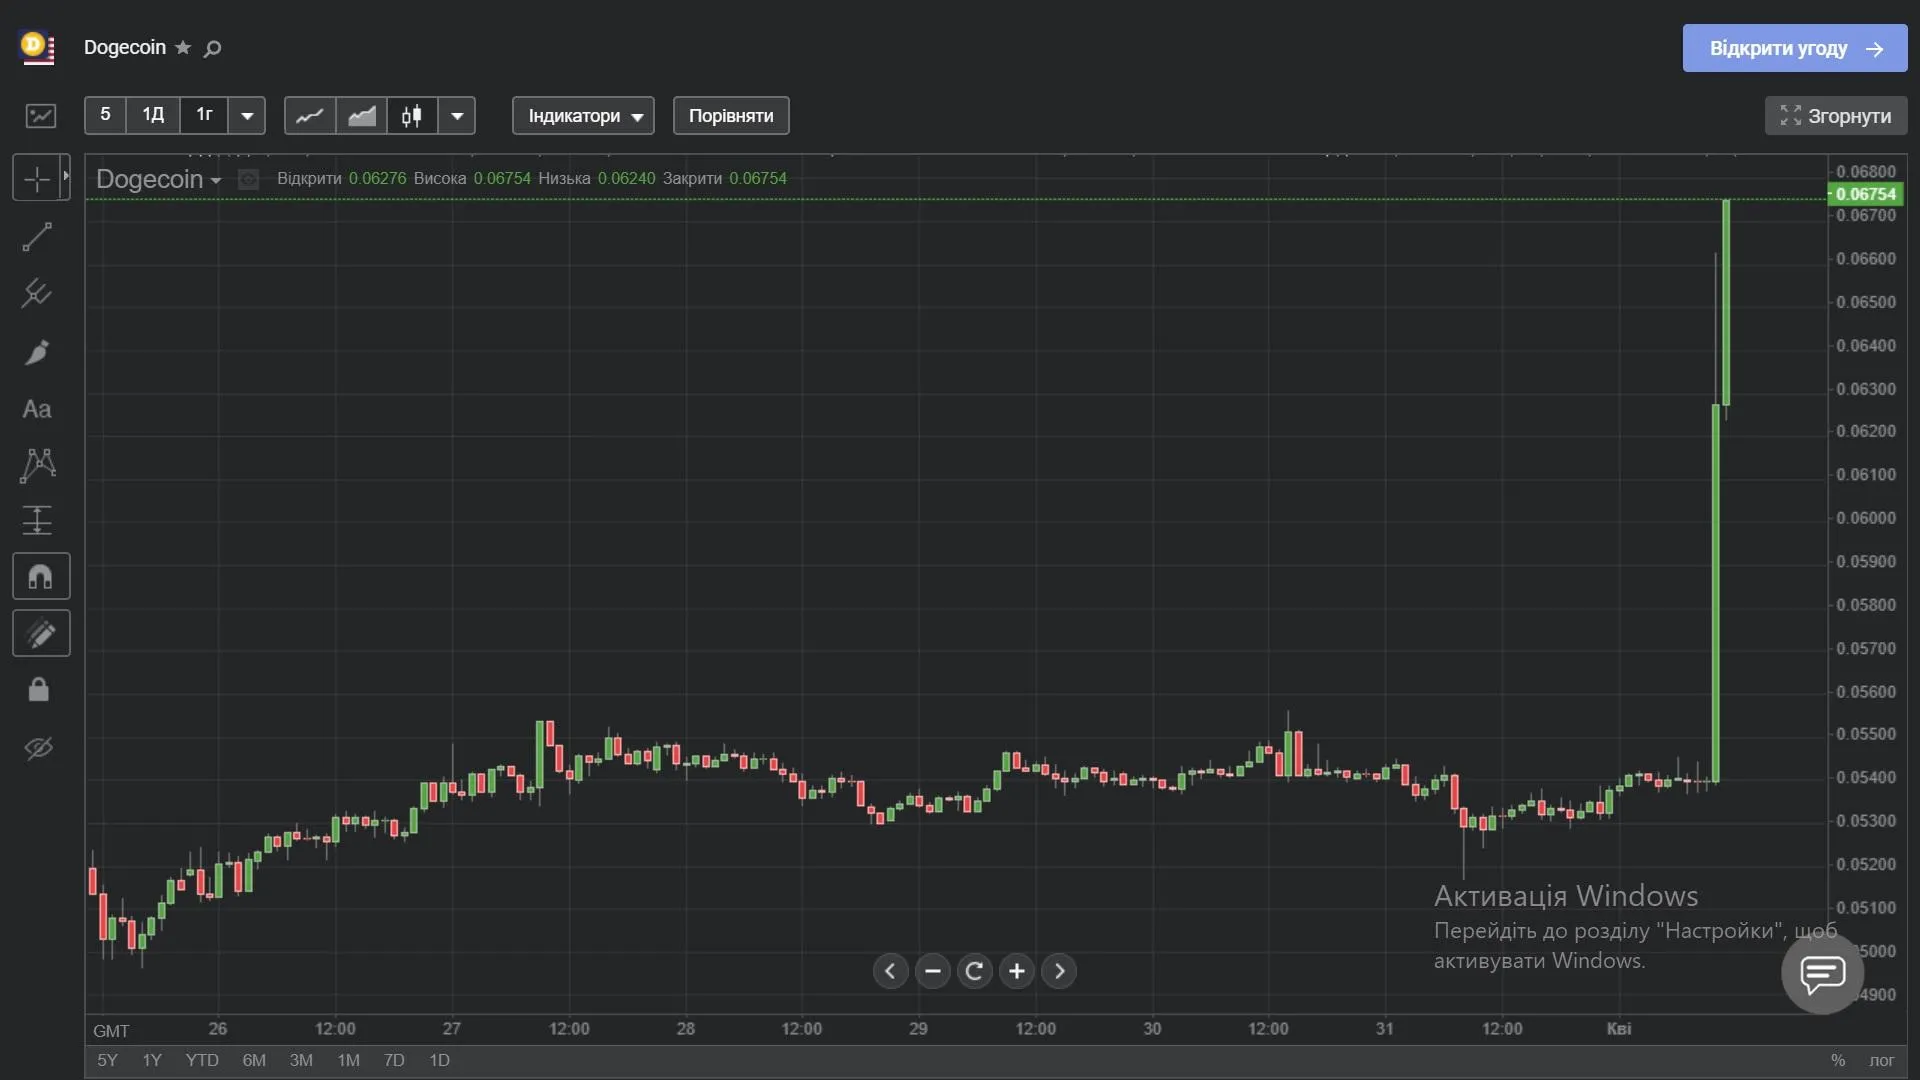Screen dimensions: 1920x1080
Task: Choose the 1г hourly timeframe
Action: coord(204,115)
